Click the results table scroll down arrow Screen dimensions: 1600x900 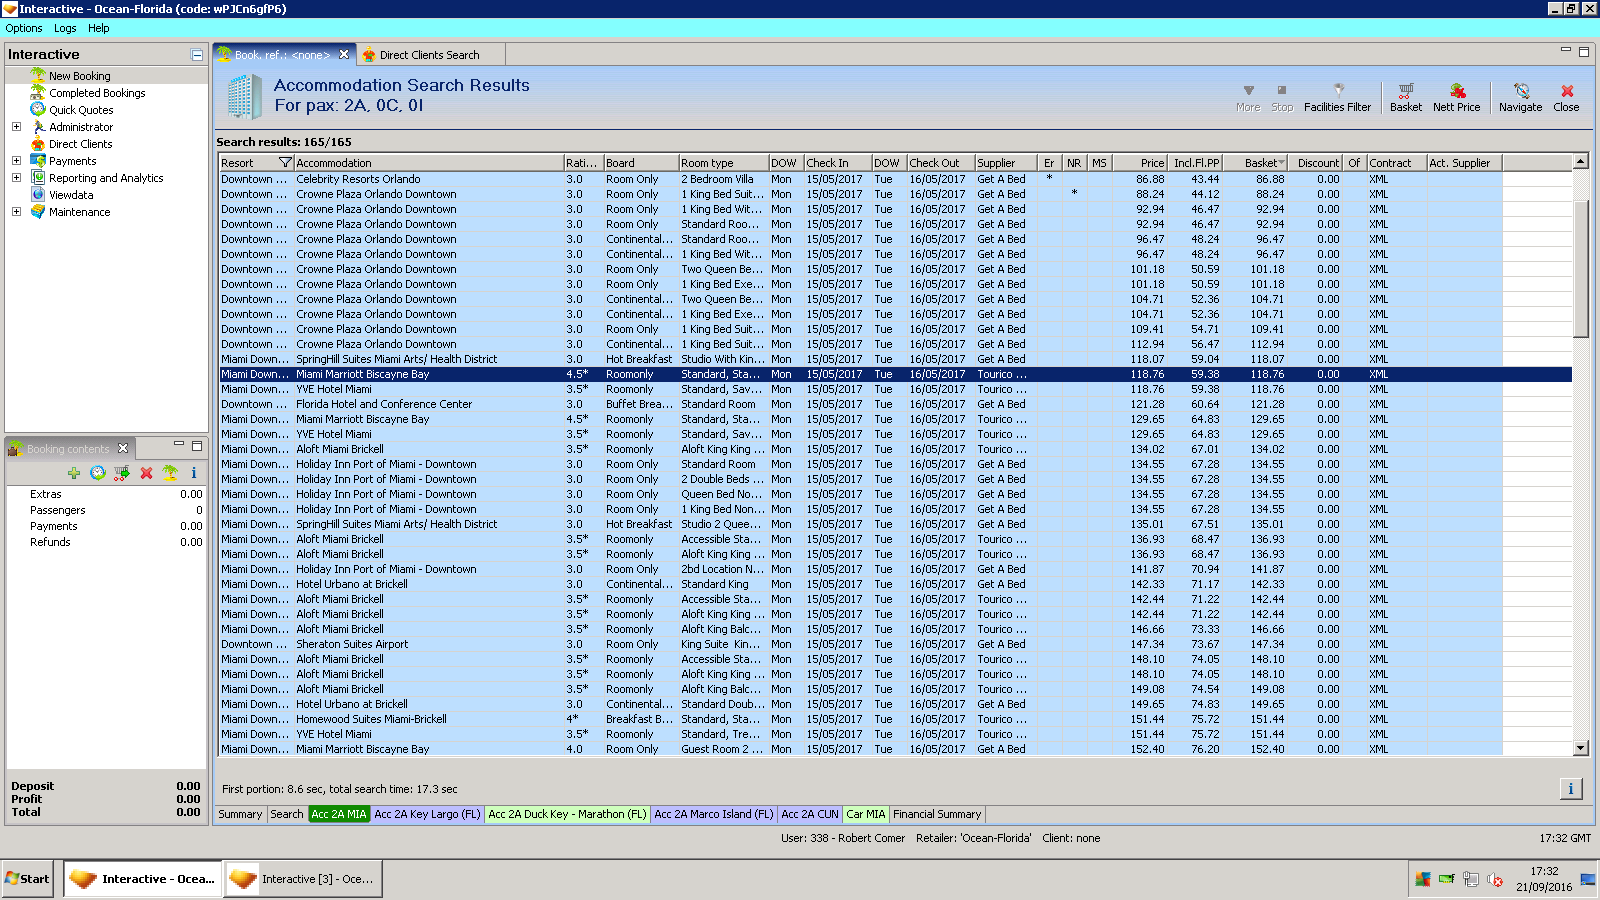pyautogui.click(x=1580, y=748)
